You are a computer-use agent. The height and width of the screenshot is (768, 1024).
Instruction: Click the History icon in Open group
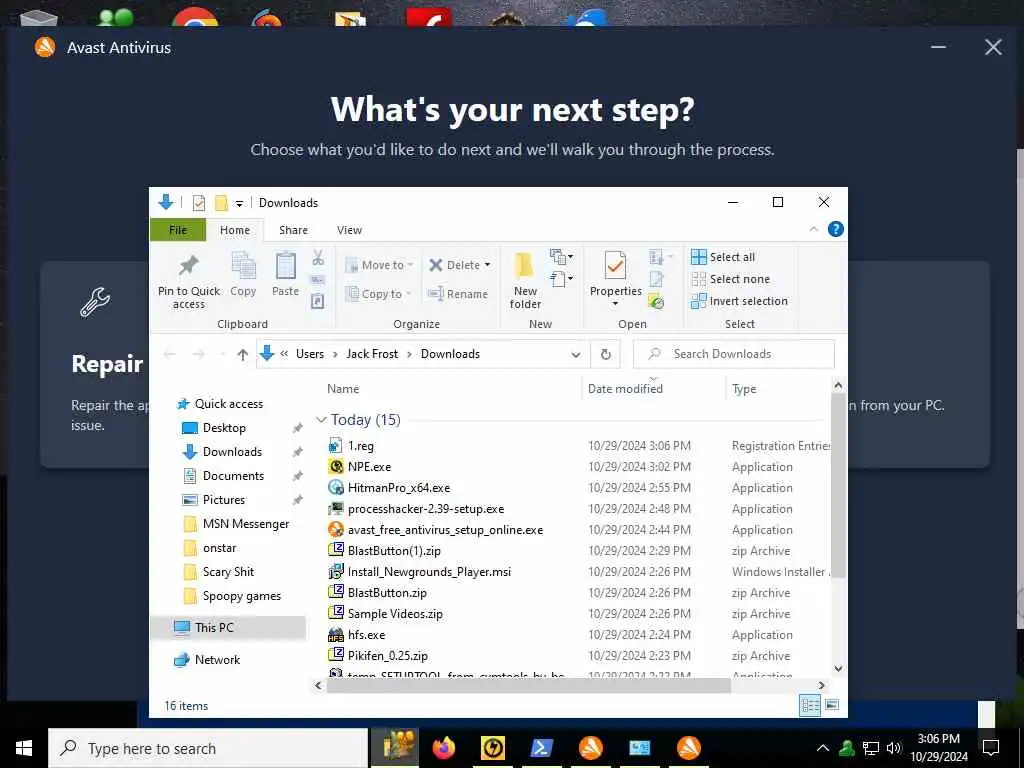656,301
